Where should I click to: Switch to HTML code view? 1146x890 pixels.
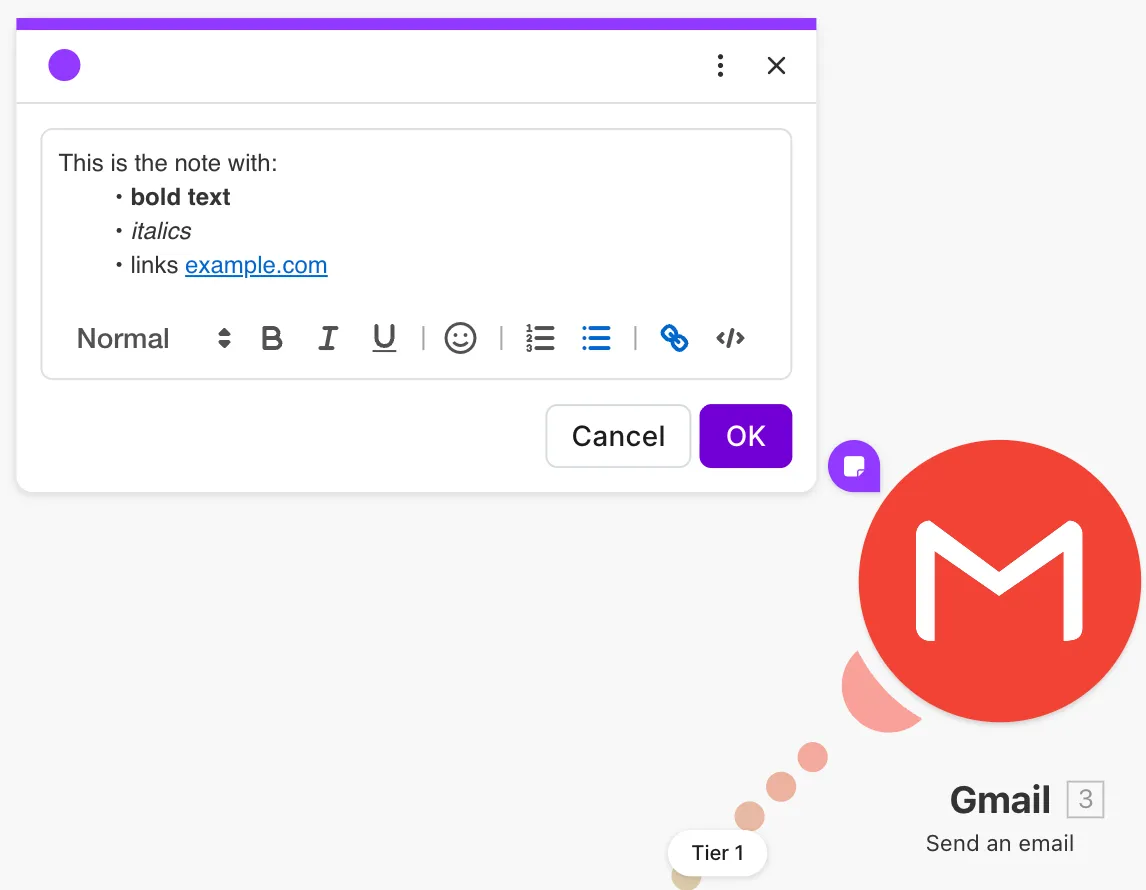pos(730,338)
